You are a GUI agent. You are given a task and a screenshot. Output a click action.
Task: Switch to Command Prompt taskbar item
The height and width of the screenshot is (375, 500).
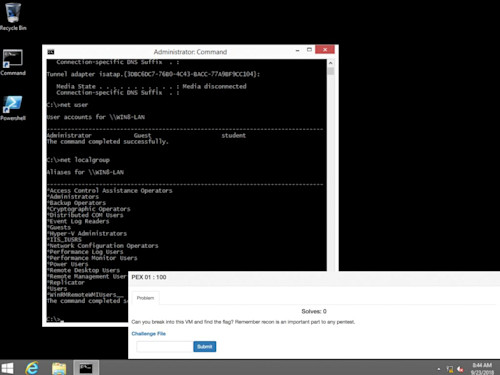coord(86,368)
